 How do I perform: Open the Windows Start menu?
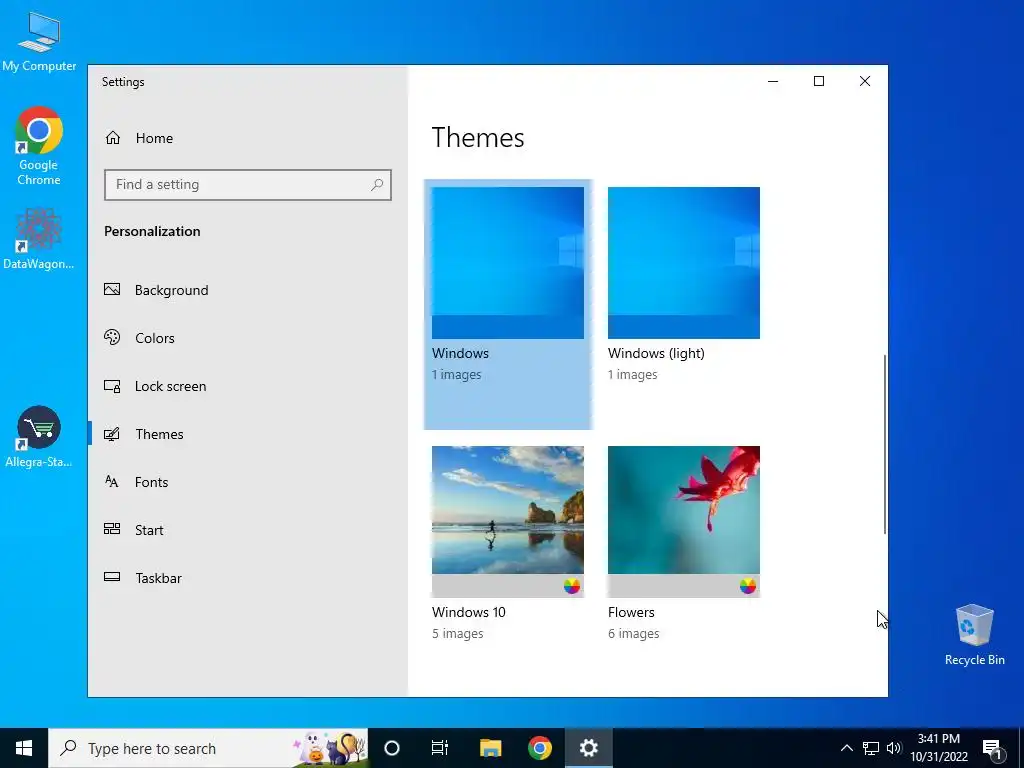(24, 748)
